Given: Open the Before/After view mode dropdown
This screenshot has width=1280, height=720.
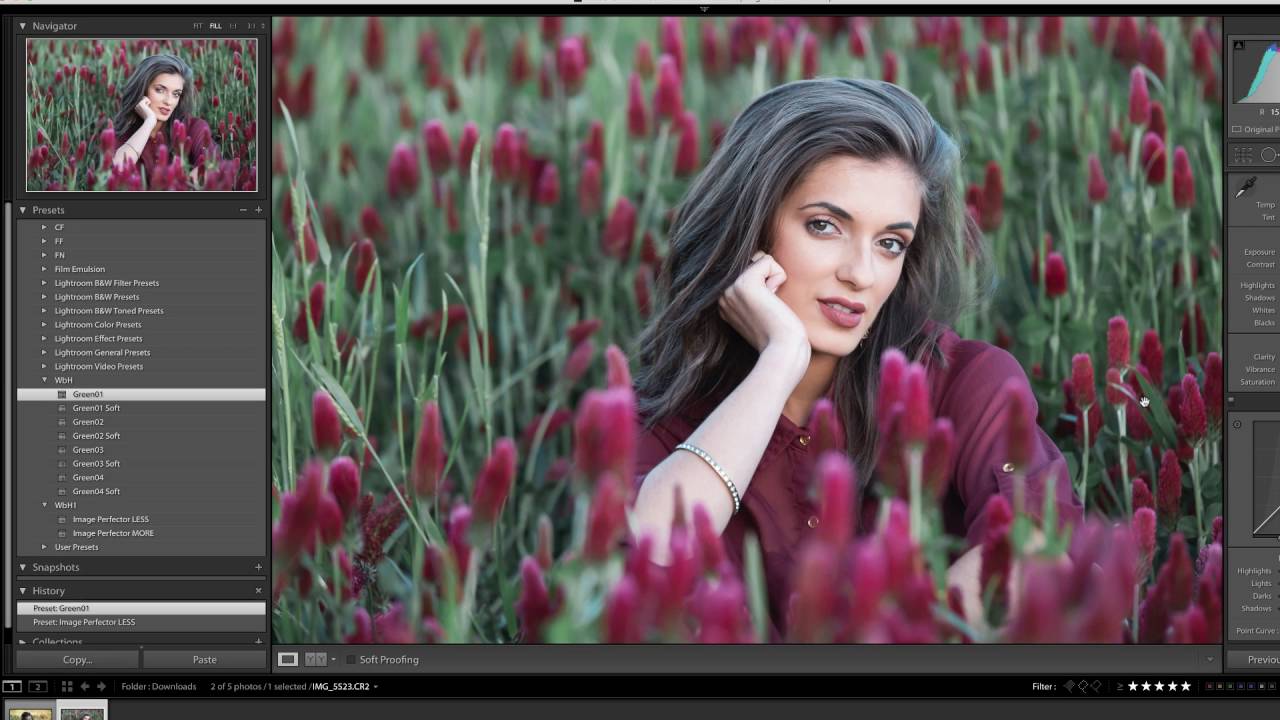Looking at the screenshot, I should click(333, 660).
